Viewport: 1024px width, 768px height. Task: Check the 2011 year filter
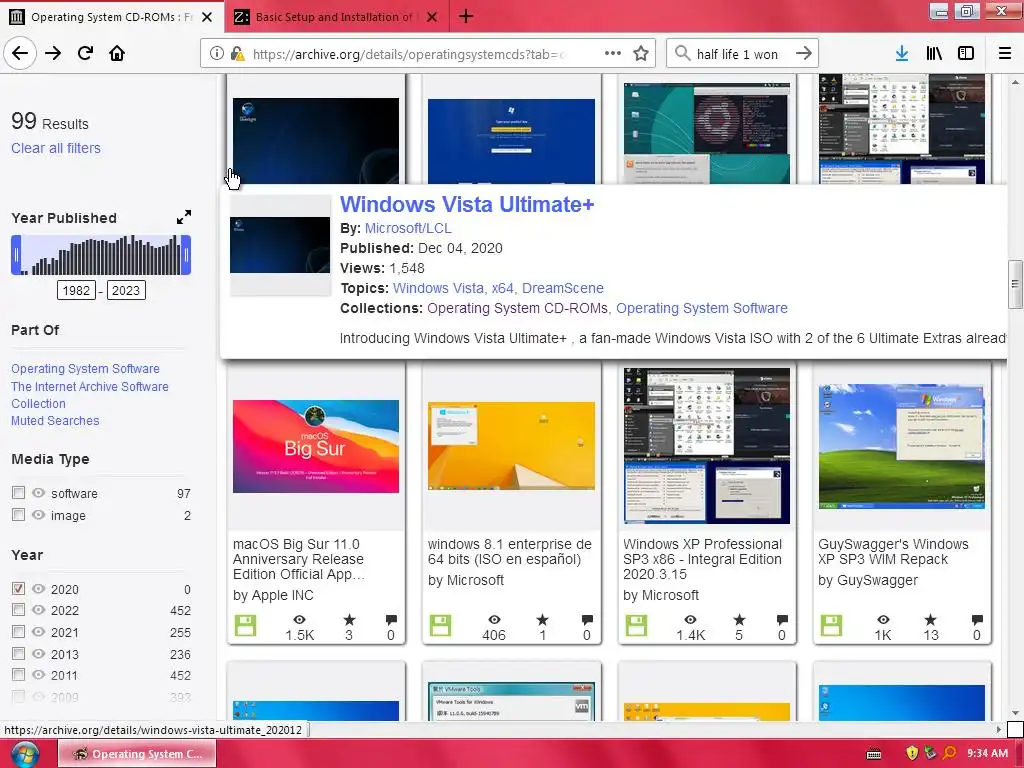18,675
